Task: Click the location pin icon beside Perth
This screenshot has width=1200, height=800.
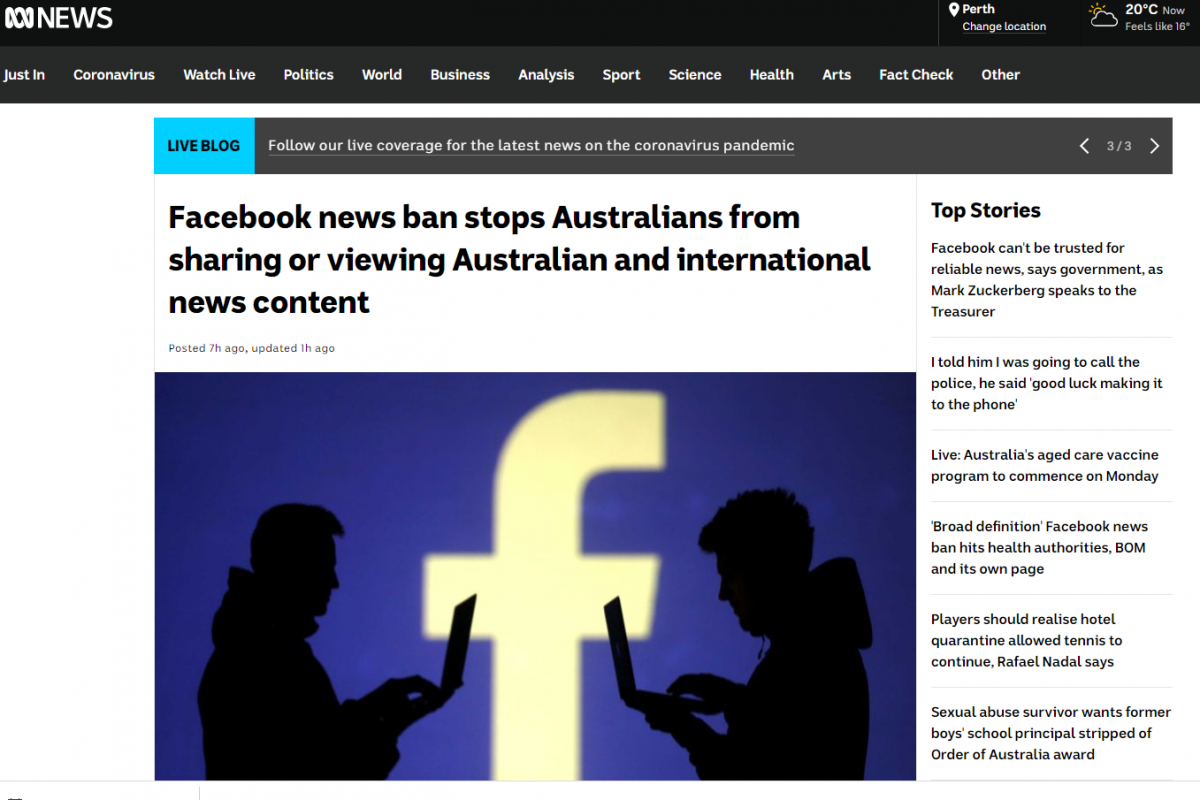Action: (954, 10)
